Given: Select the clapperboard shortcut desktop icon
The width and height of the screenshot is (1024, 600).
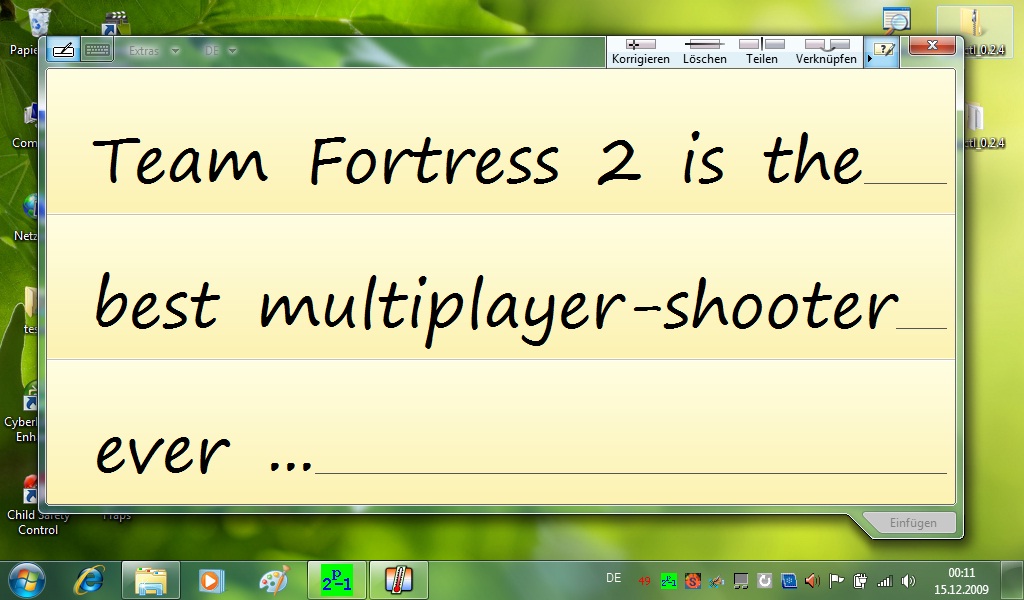Looking at the screenshot, I should tap(116, 22).
